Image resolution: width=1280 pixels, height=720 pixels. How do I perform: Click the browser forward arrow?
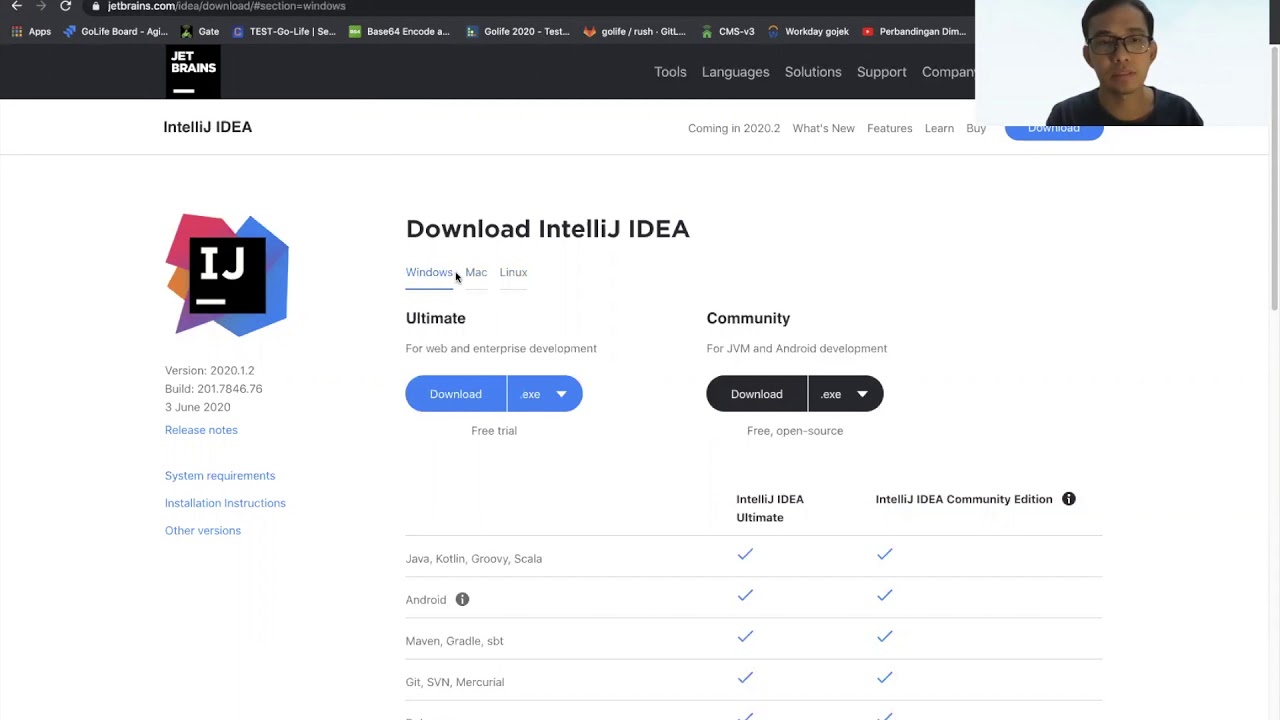pyautogui.click(x=41, y=6)
